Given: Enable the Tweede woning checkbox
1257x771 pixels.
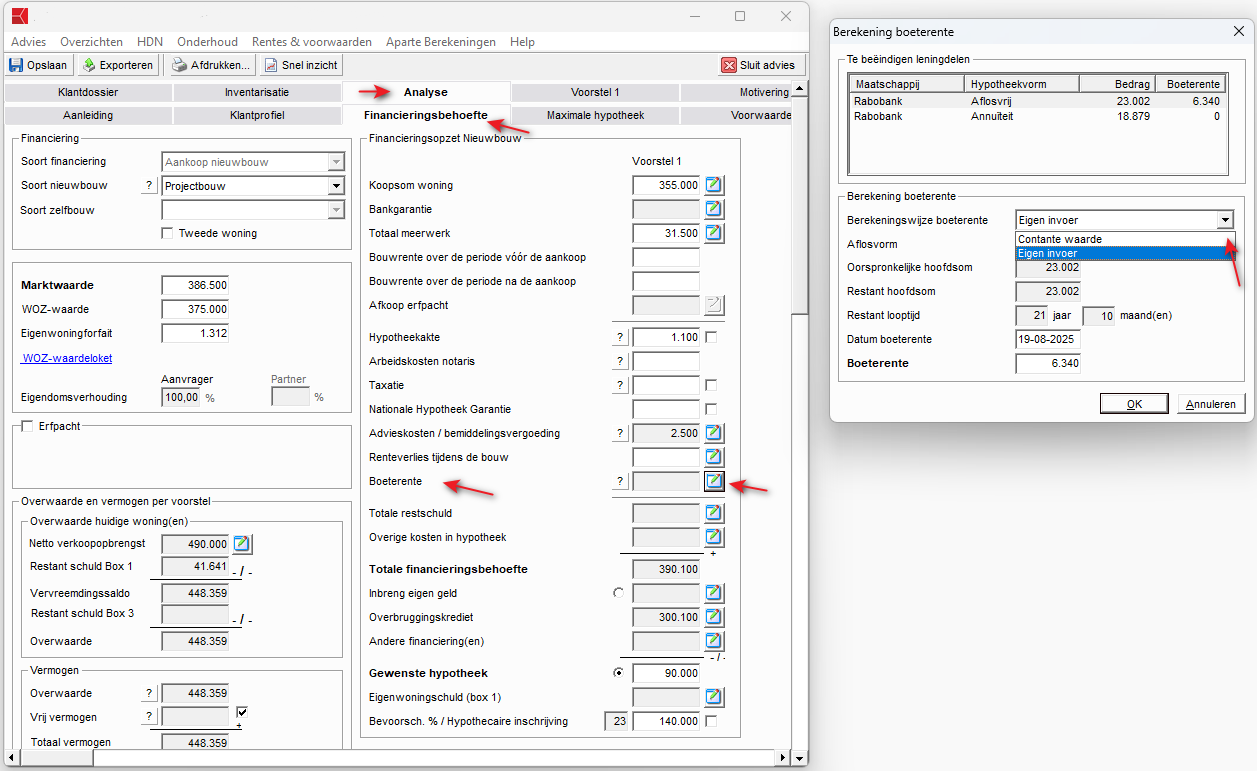Looking at the screenshot, I should pyautogui.click(x=168, y=233).
